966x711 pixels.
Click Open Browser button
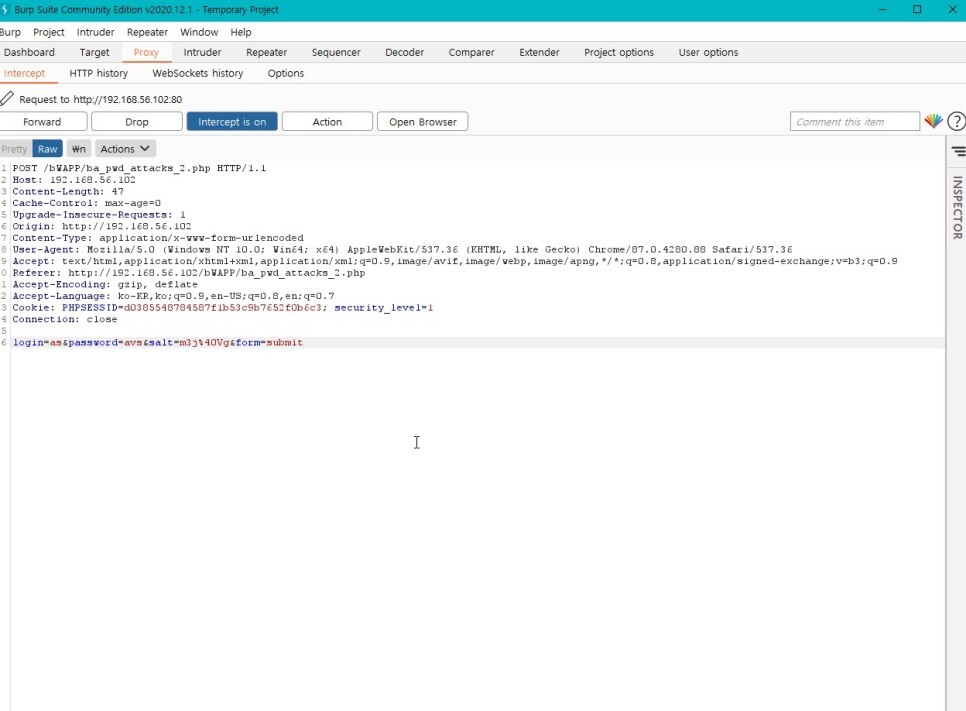click(423, 121)
